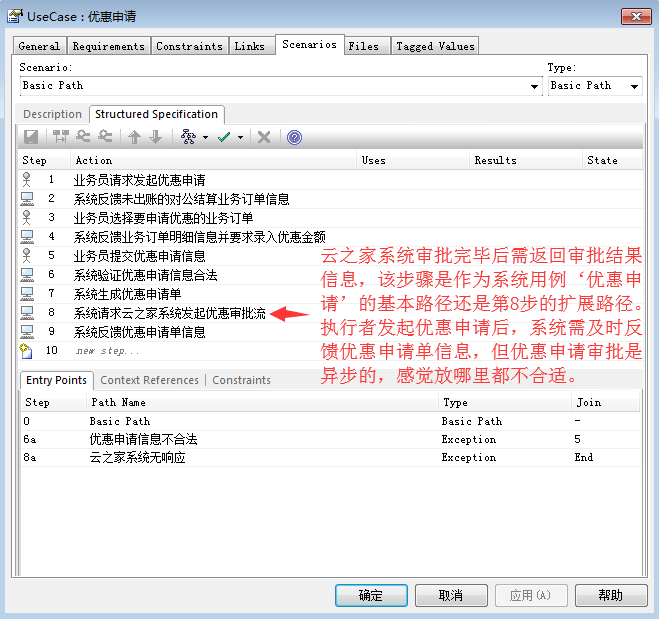Viewport: 659px width, 619px height.
Task: Click the 确定 button
Action: [x=371, y=595]
